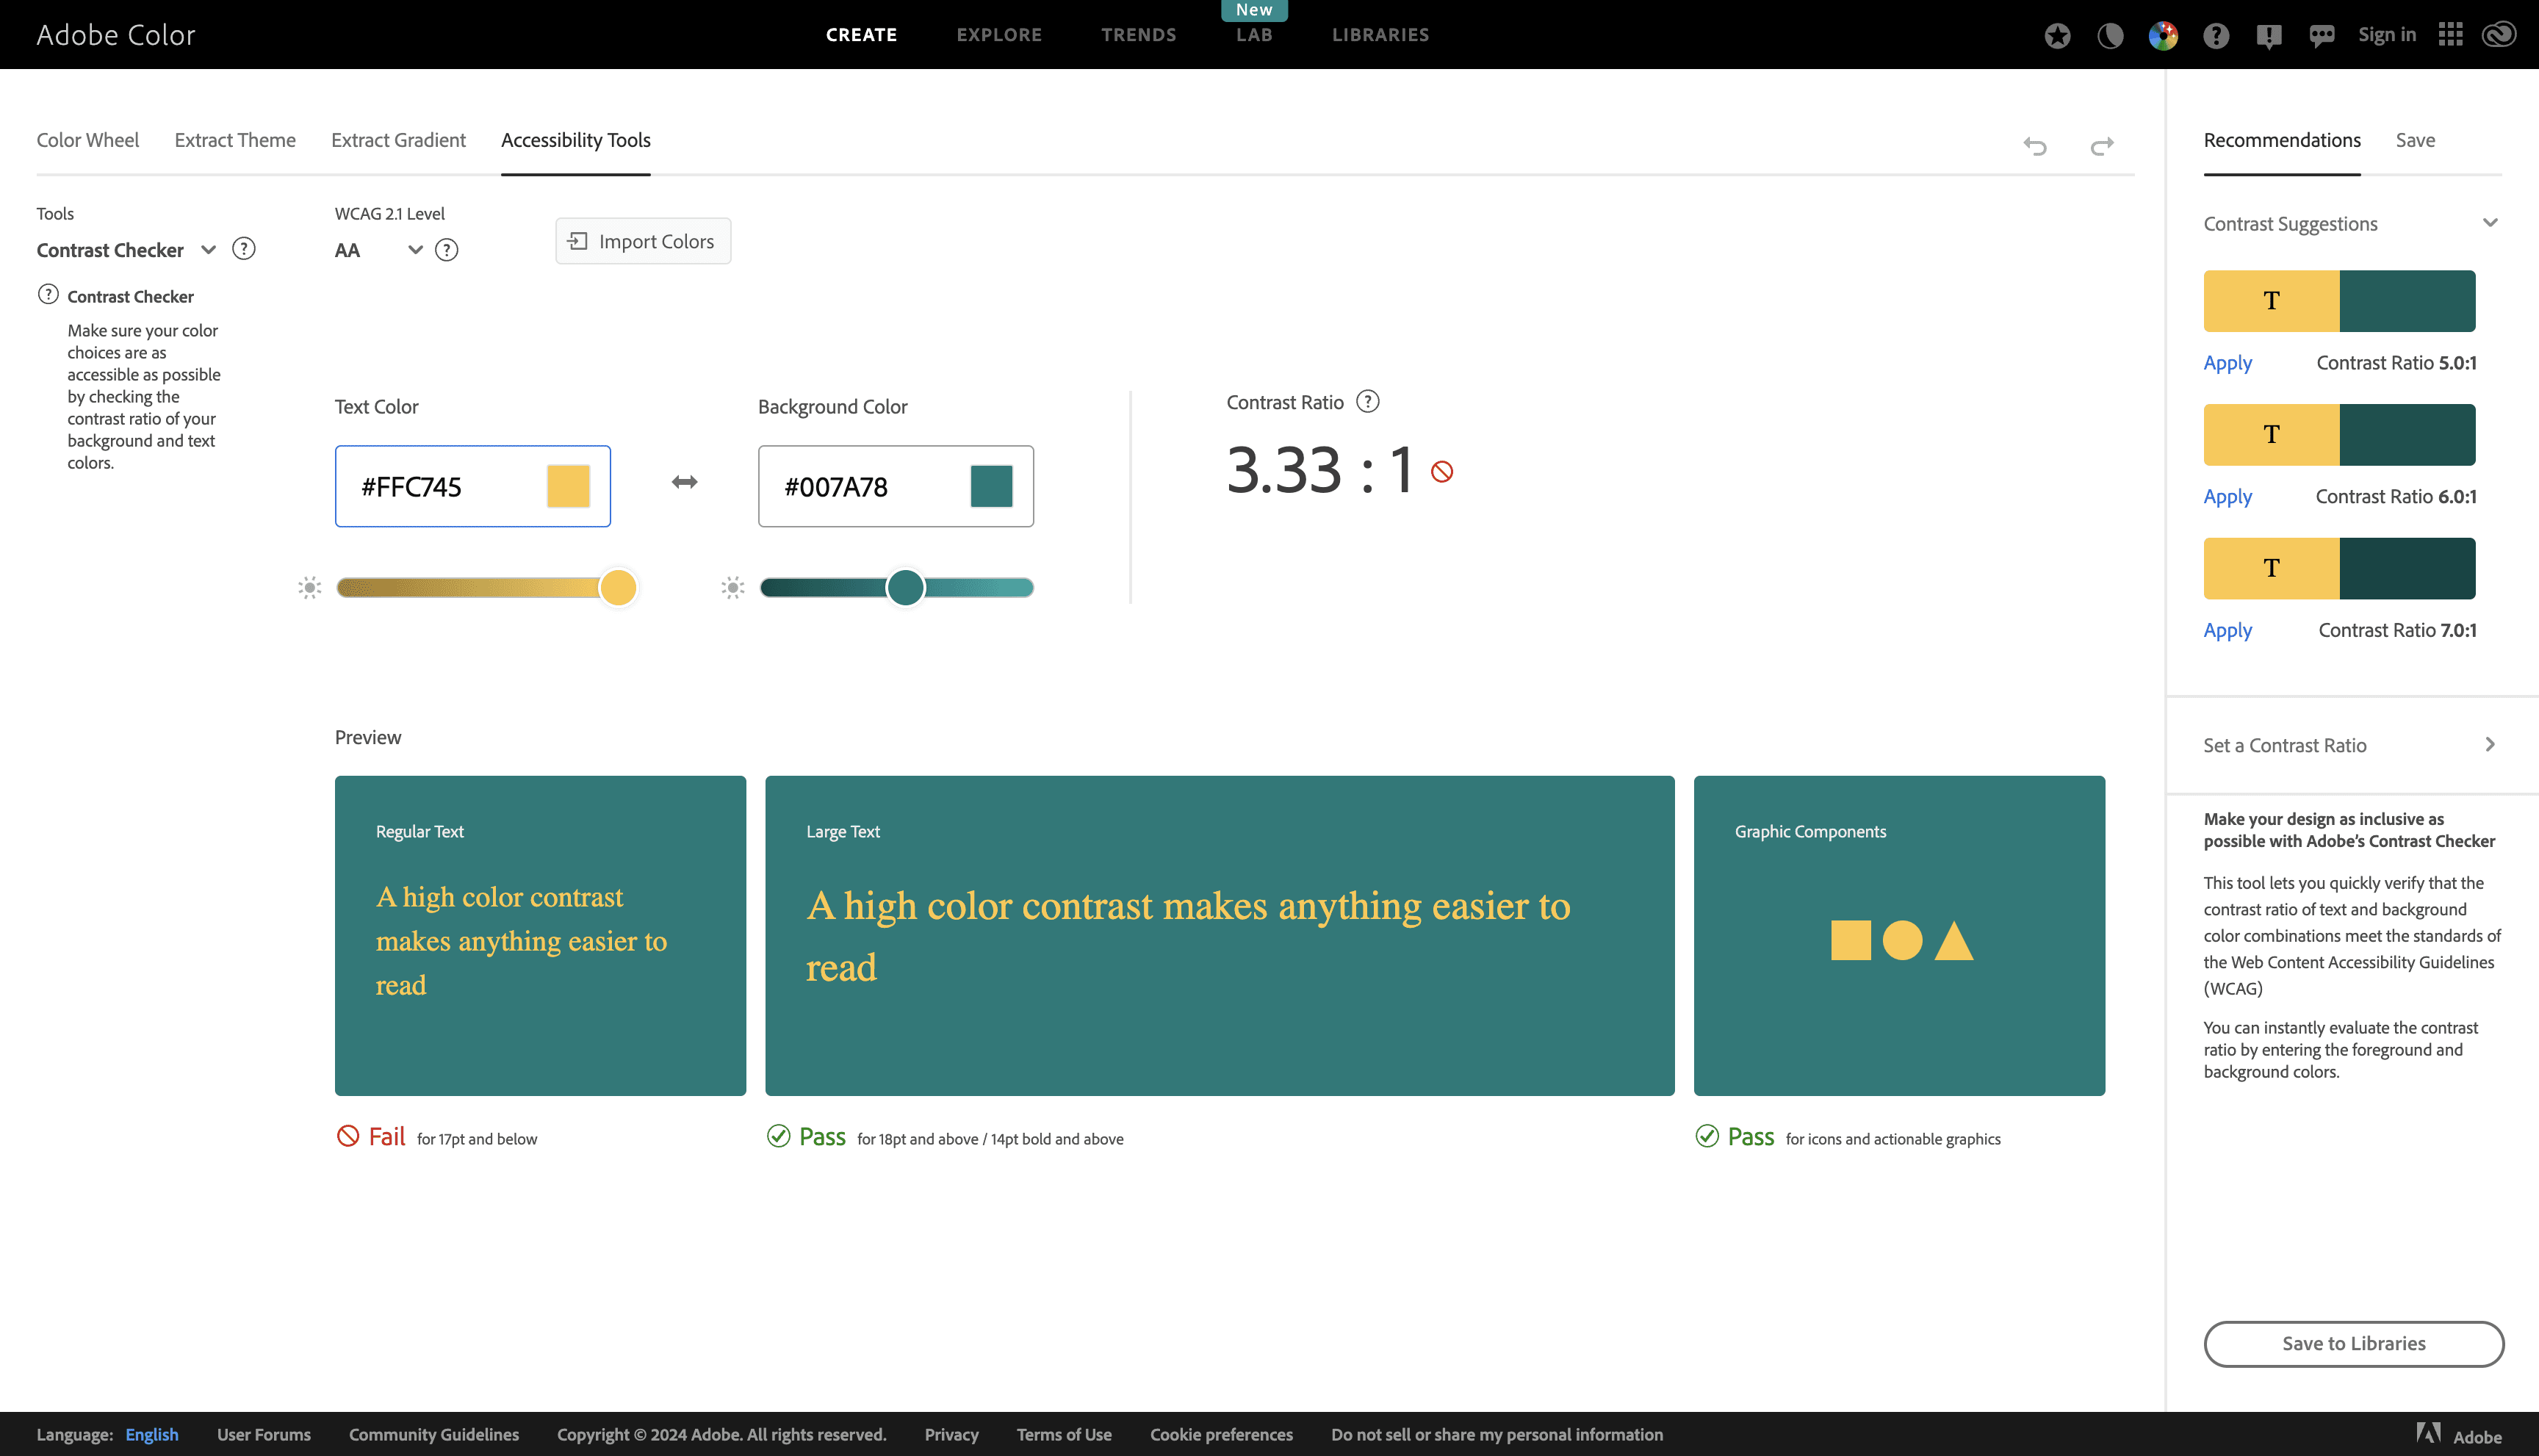
Task: Click the Creative Cloud icon
Action: point(2499,35)
